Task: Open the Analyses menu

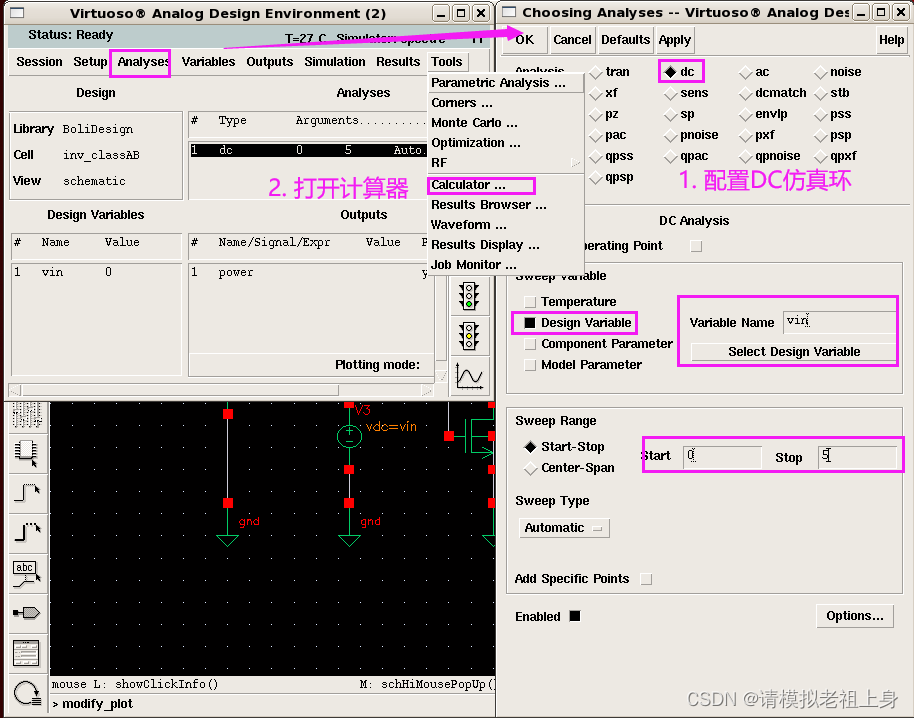Action: coord(143,62)
